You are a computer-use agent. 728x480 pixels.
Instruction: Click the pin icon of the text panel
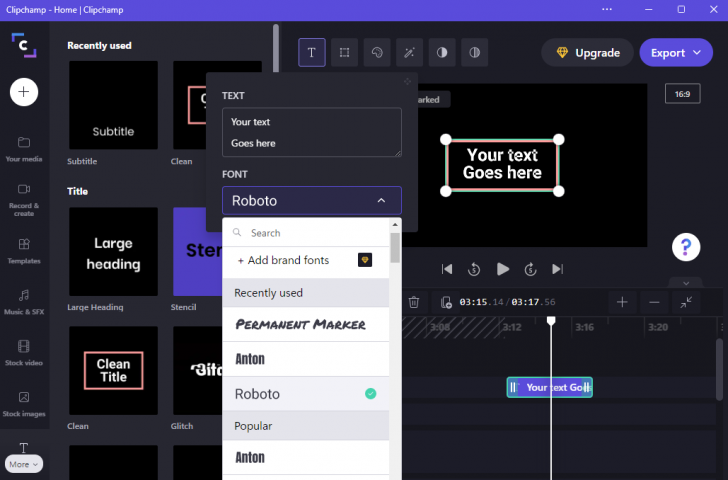pos(407,82)
